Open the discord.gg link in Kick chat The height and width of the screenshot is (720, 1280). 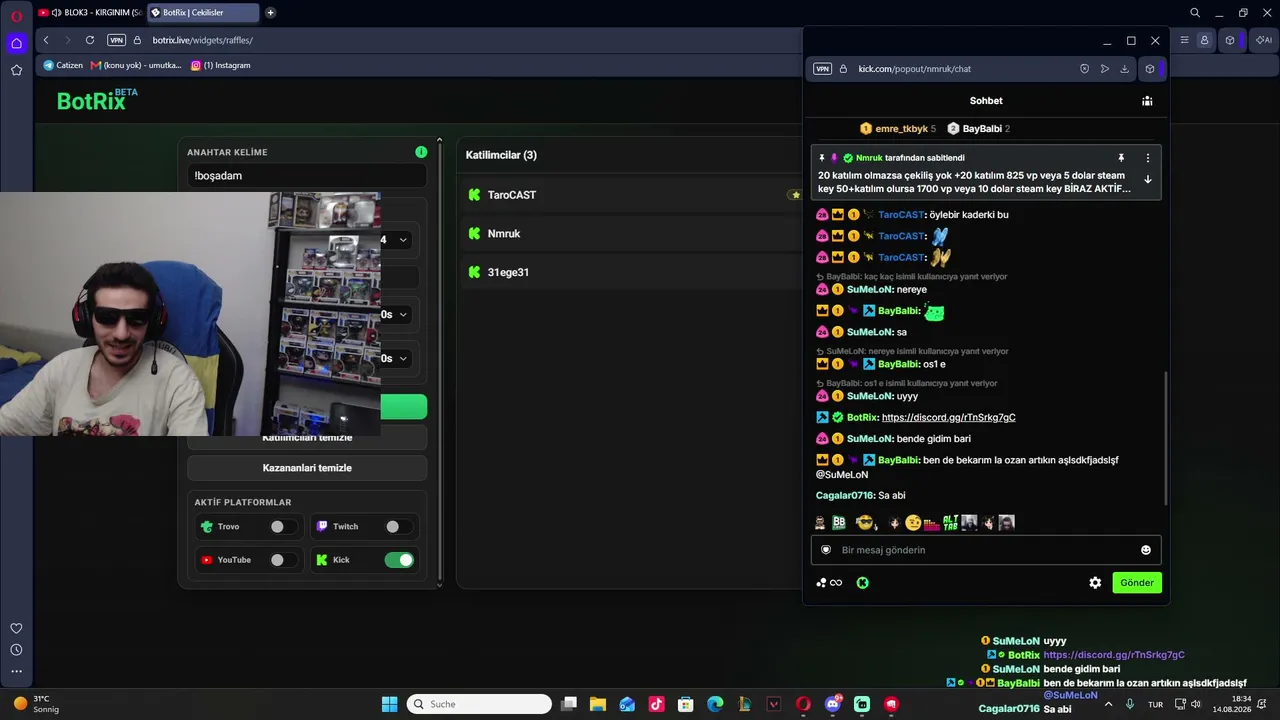(x=949, y=417)
